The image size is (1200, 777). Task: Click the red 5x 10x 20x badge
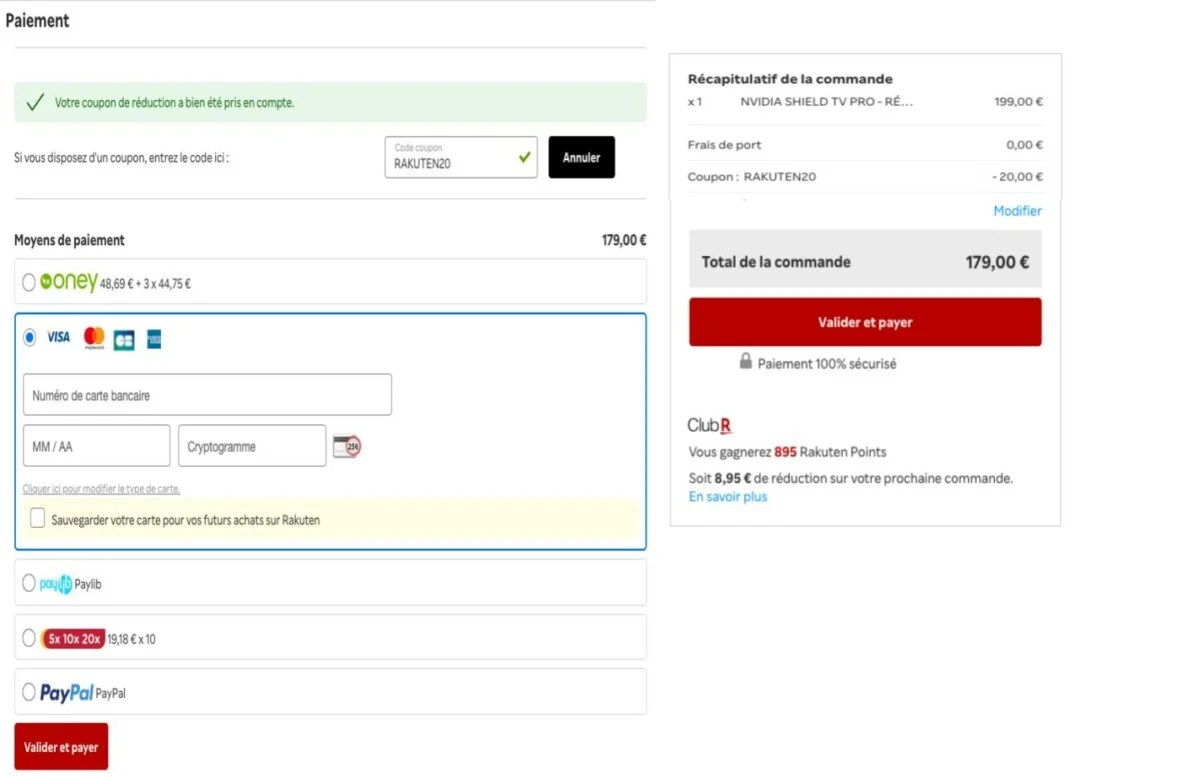(x=73, y=639)
